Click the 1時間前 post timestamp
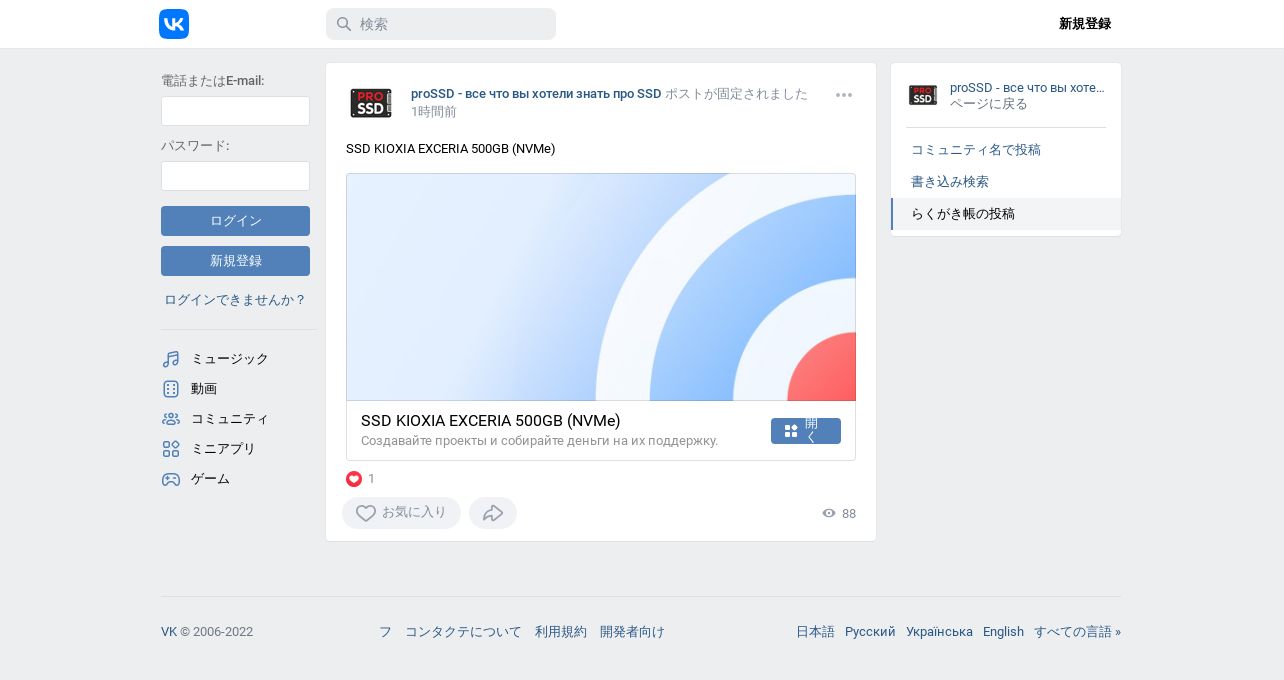This screenshot has height=680, width=1284. point(434,112)
